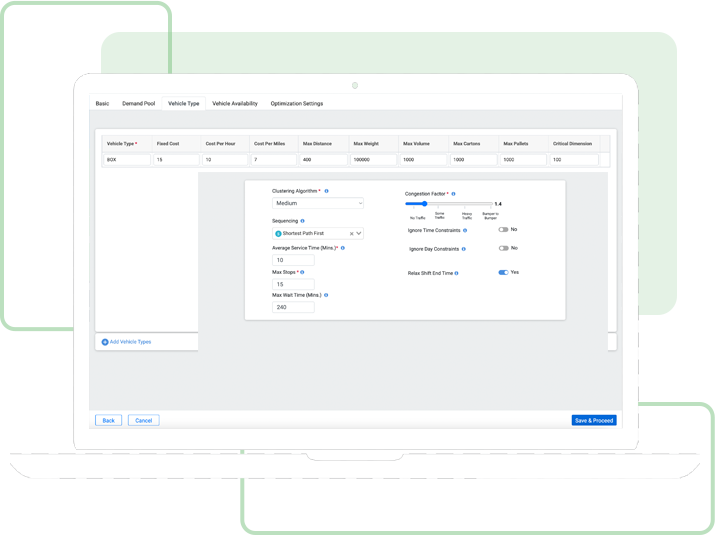This screenshot has height=535, width=715.
Task: Click the Congestion Factor slider handle
Action: (425, 203)
